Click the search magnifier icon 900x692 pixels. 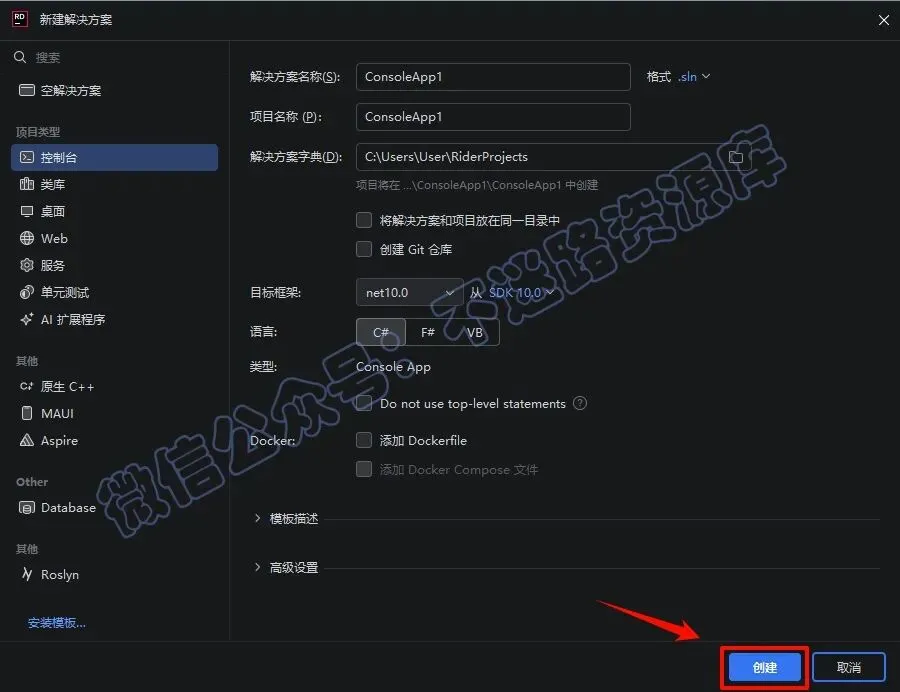(x=20, y=57)
